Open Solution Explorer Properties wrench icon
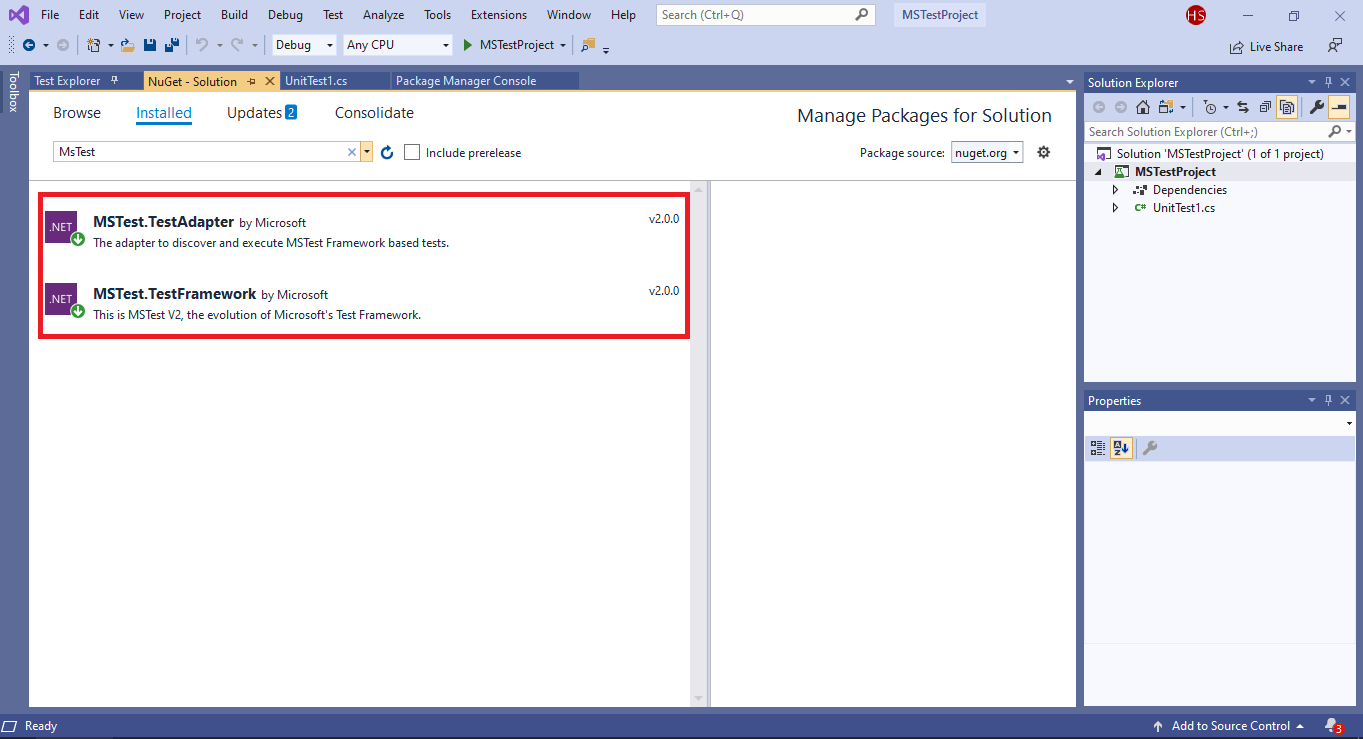Viewport: 1363px width, 739px height. coord(1317,107)
